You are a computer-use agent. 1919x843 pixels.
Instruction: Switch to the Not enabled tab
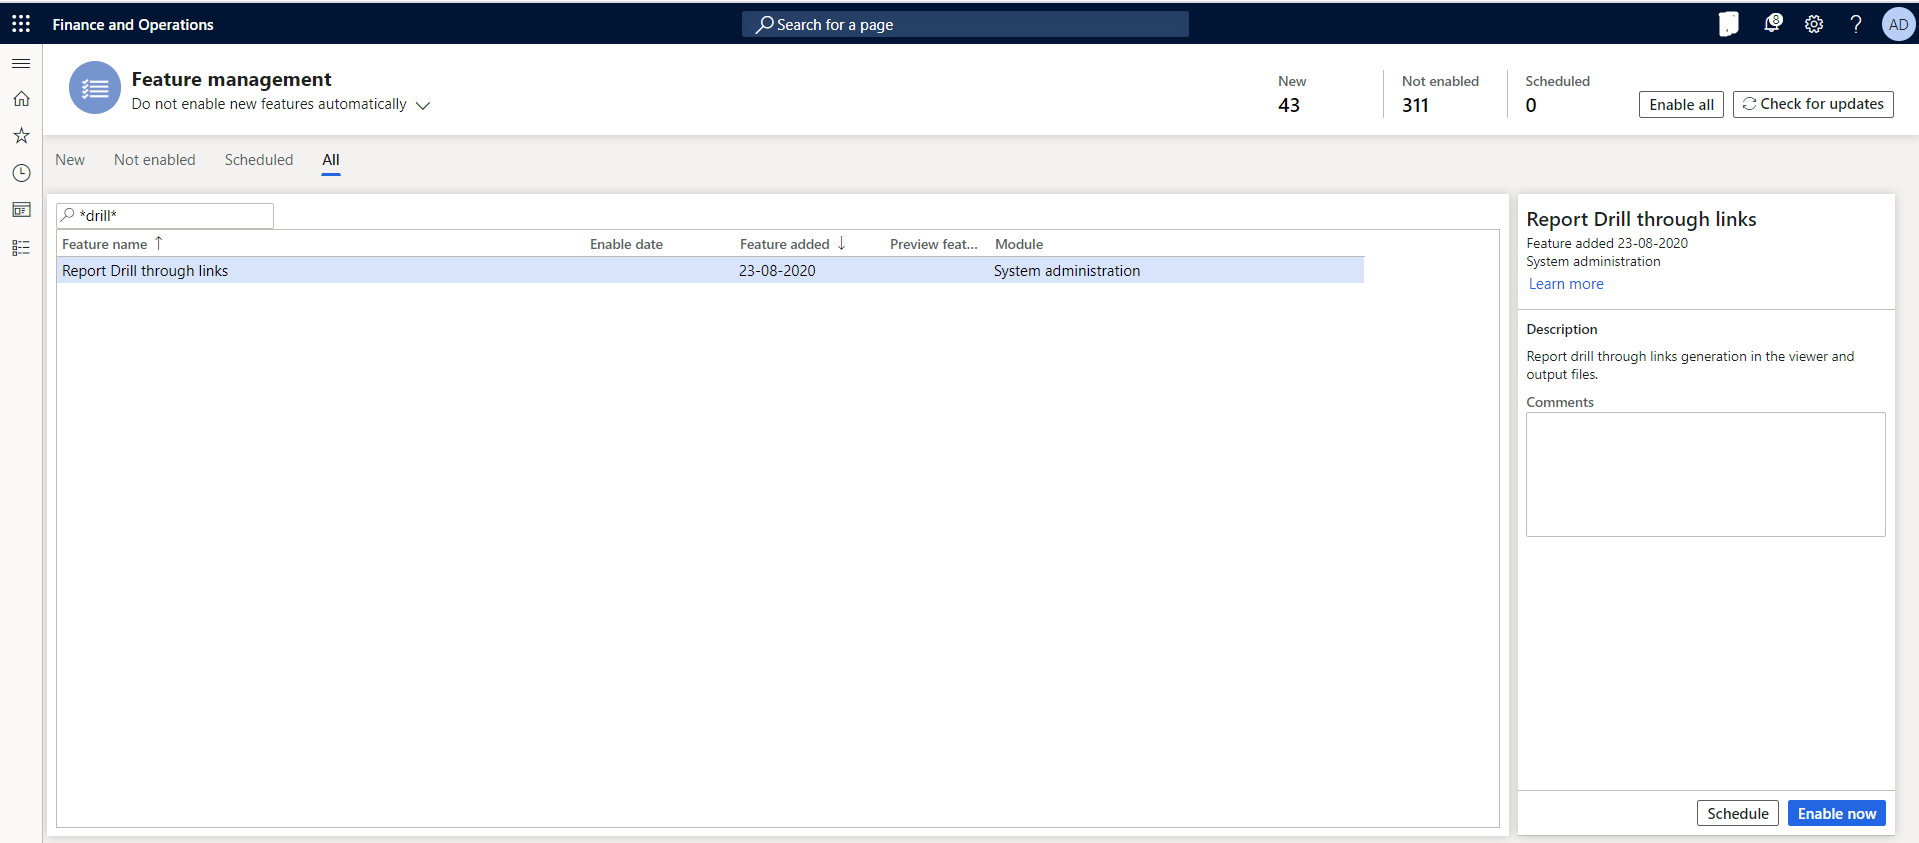point(155,160)
